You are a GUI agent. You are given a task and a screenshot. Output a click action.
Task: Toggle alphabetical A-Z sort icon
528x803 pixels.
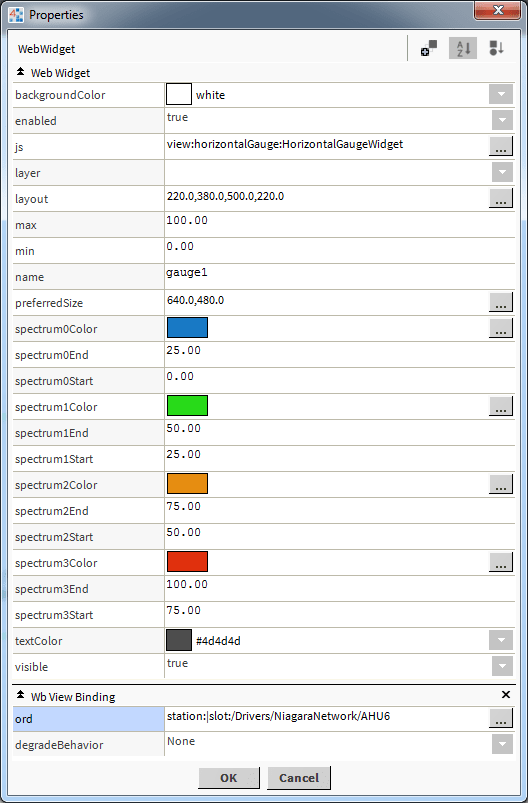click(x=463, y=49)
